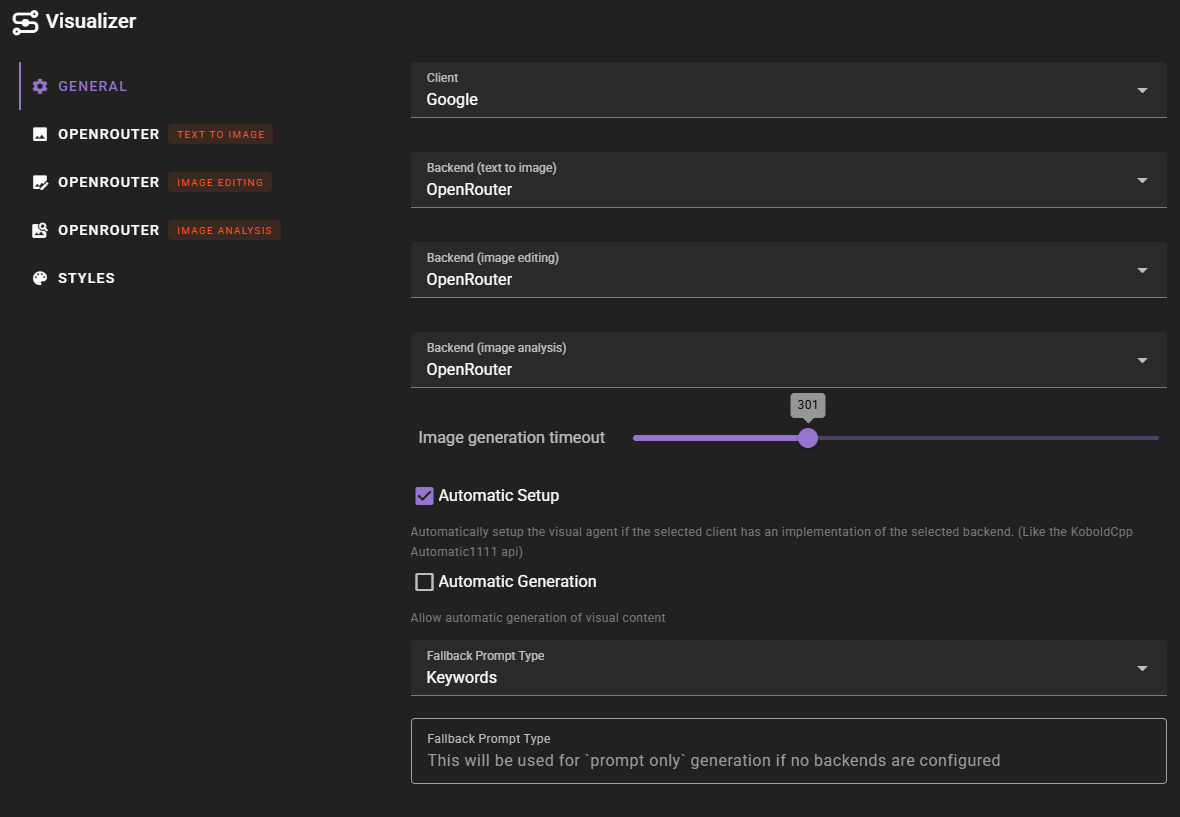Image resolution: width=1180 pixels, height=817 pixels.
Task: Click the IMAGE EDITING label badge
Action: [x=220, y=181]
